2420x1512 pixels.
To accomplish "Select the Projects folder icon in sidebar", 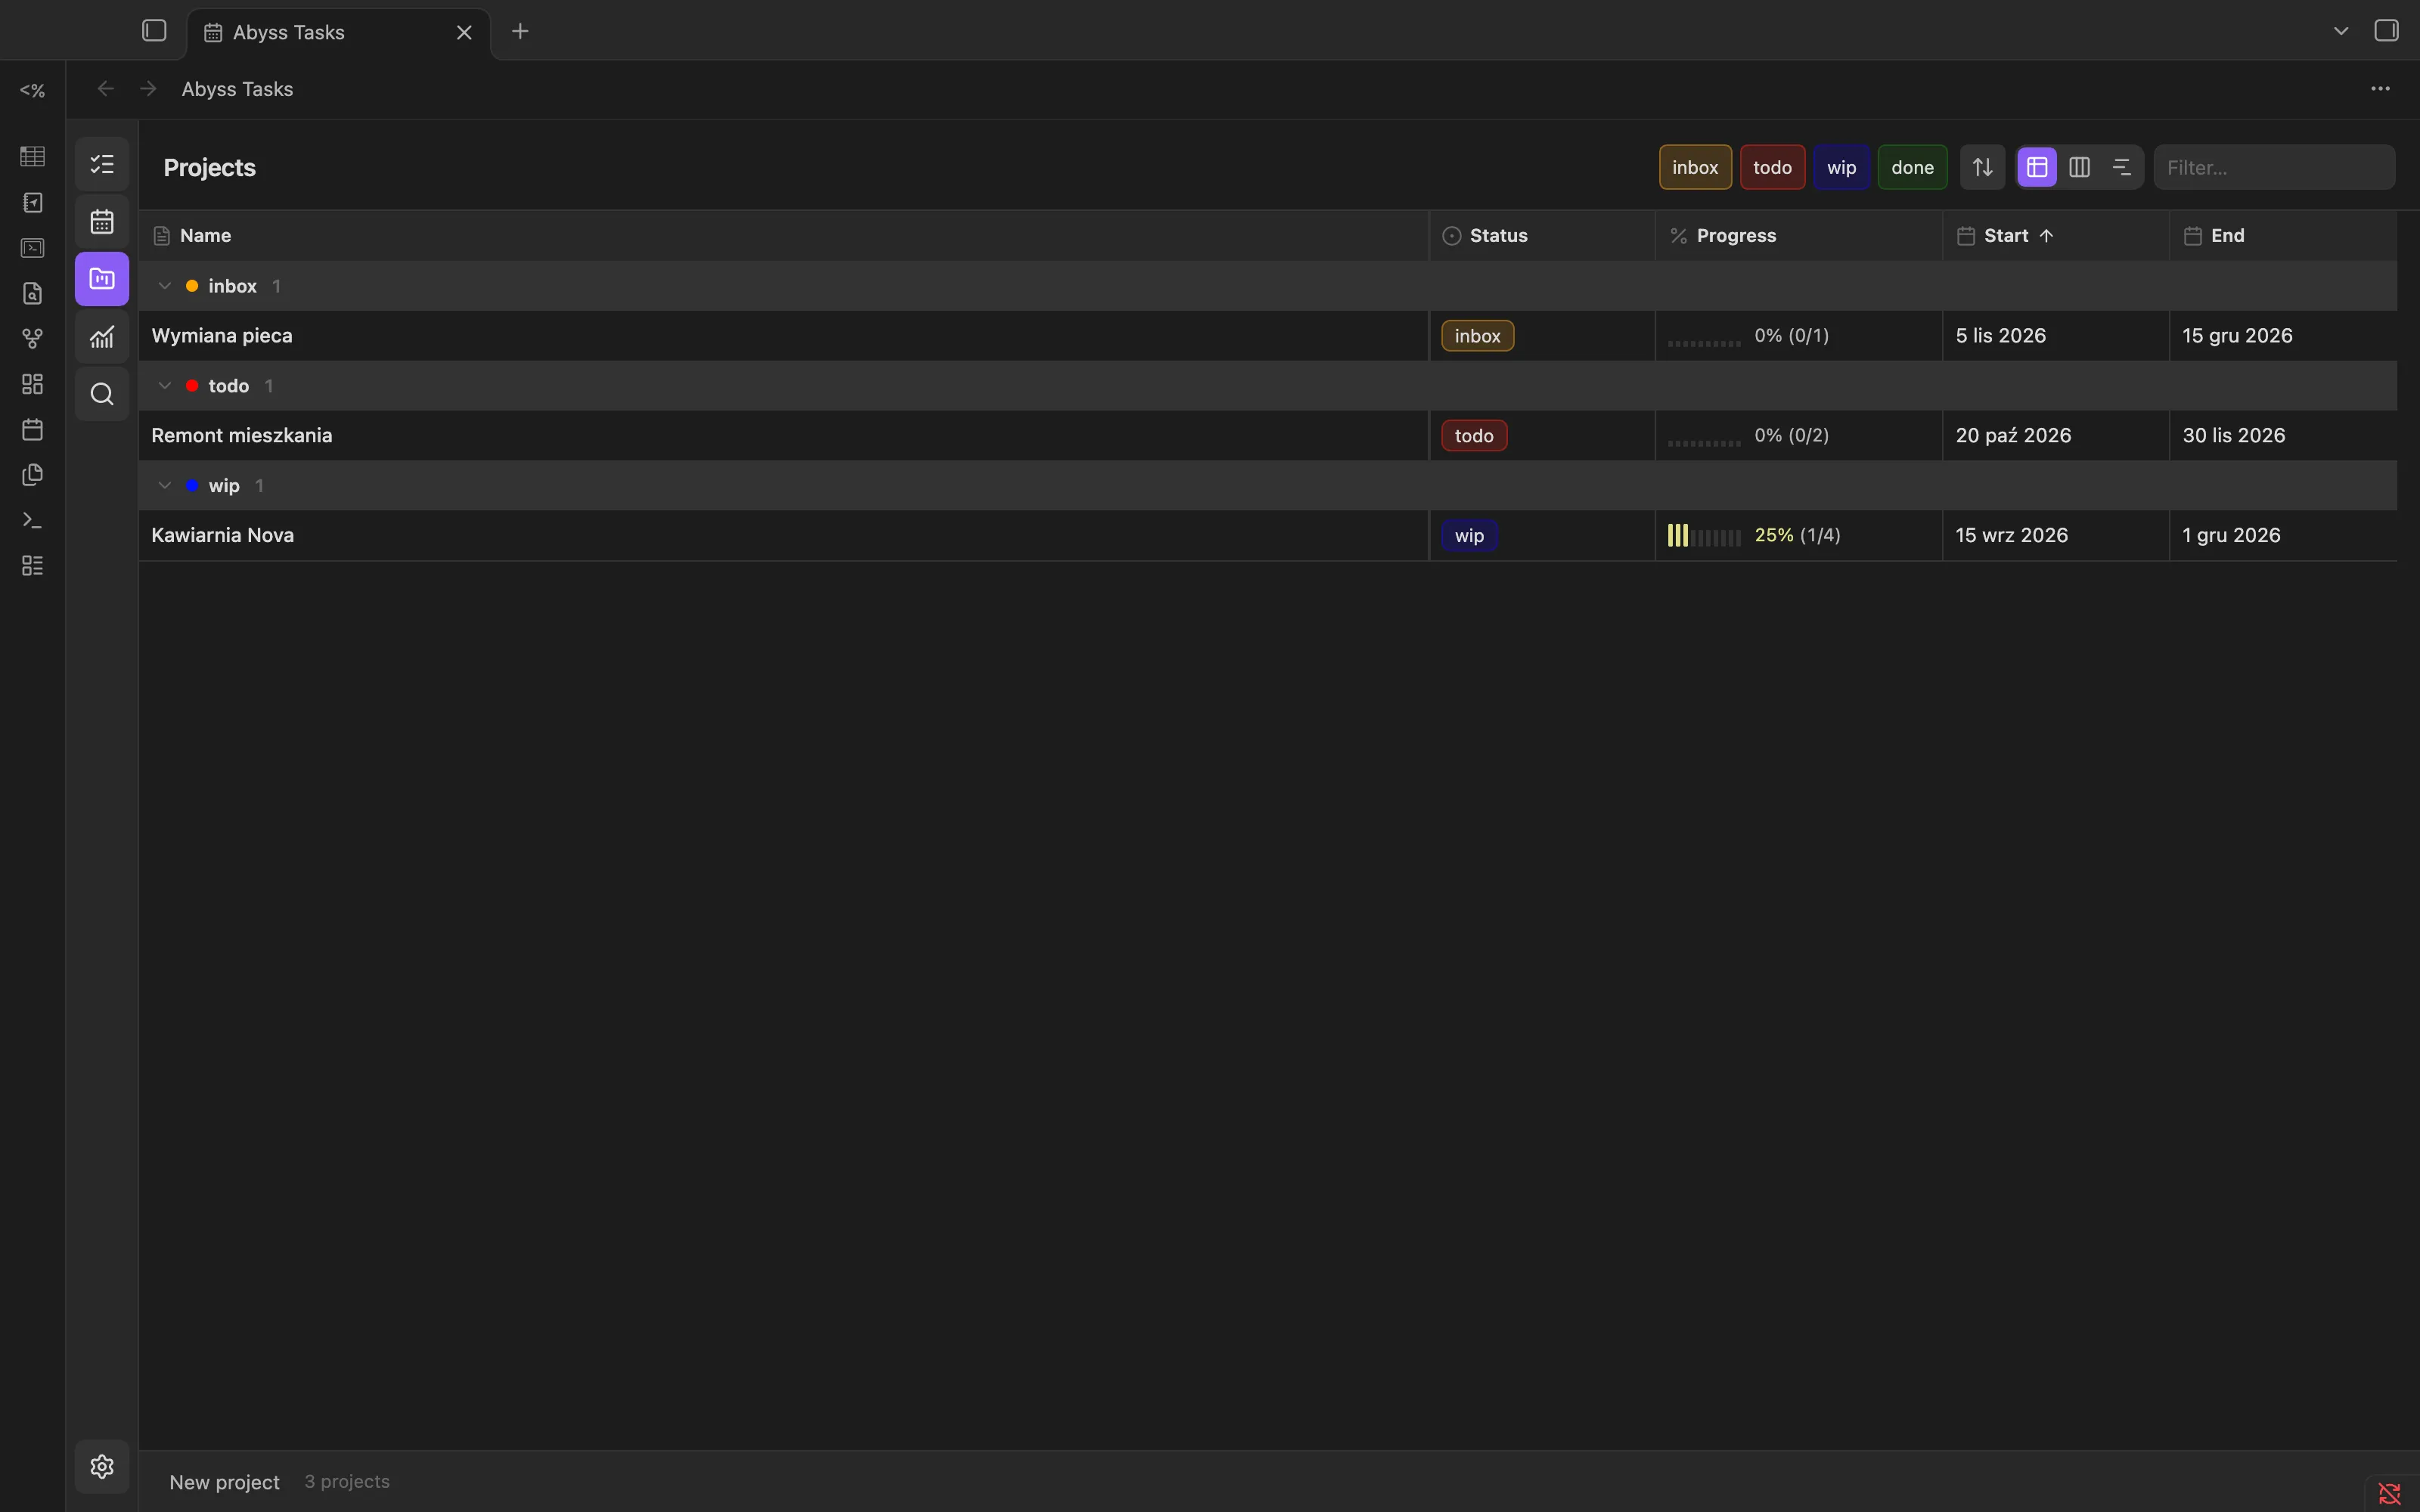I will (102, 279).
